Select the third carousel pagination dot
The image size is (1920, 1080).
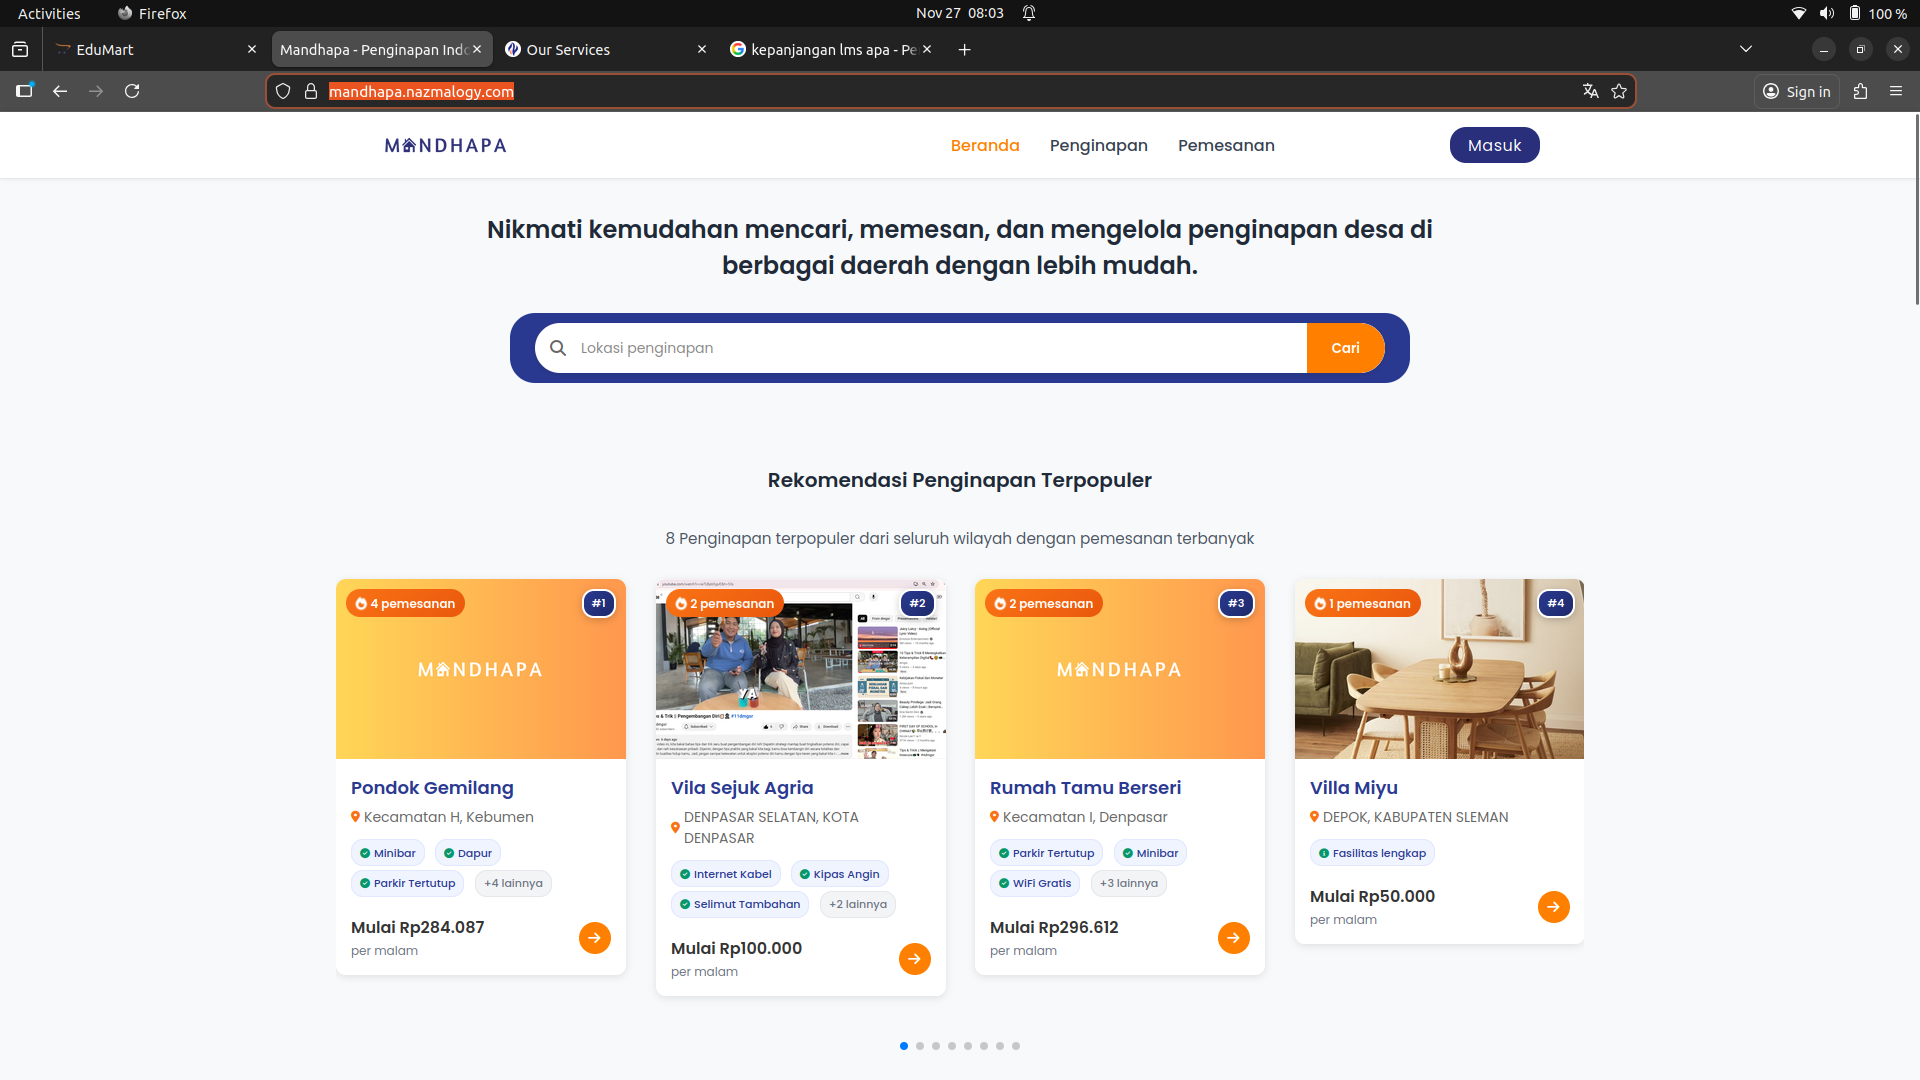coord(936,1046)
